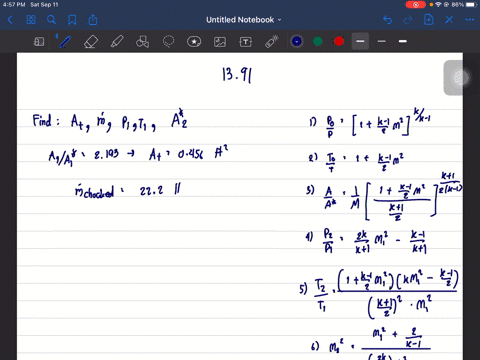480x360 pixels.
Task: Select the Pen tool
Action: pyautogui.click(x=64, y=42)
